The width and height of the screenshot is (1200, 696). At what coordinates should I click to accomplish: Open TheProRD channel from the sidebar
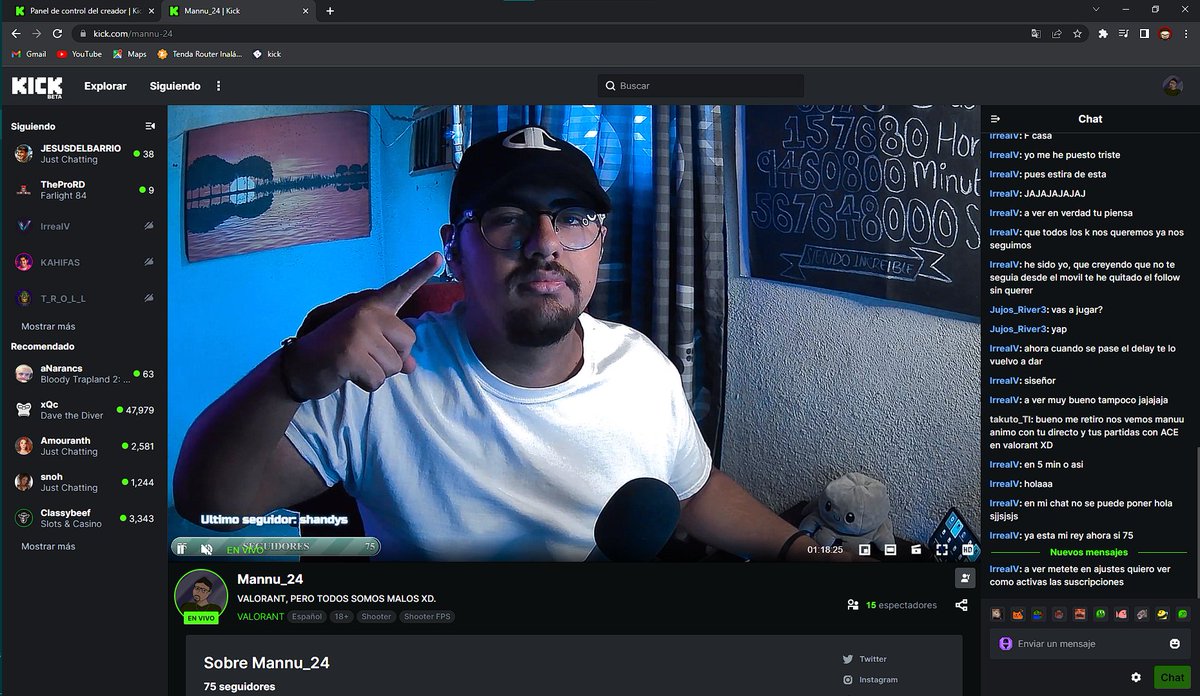pyautogui.click(x=84, y=190)
